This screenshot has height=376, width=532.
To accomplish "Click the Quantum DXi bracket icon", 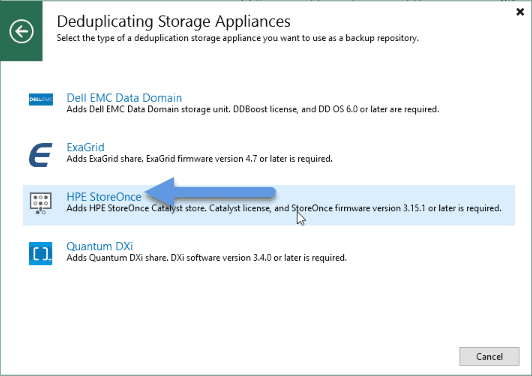I will [41, 253].
